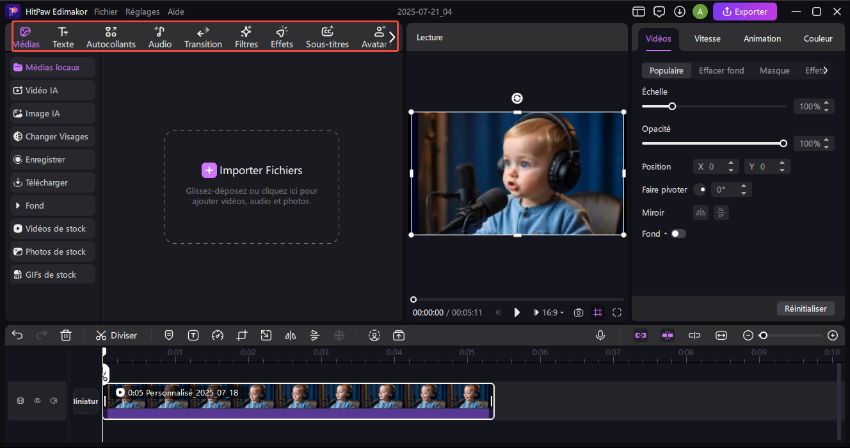Play the preview video
Image resolution: width=850 pixels, height=448 pixels.
[x=517, y=312]
